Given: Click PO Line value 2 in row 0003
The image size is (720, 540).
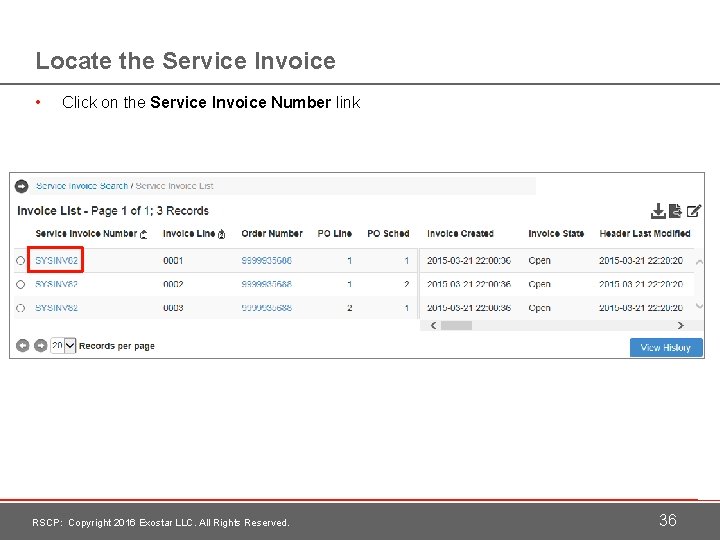Looking at the screenshot, I should coord(349,308).
